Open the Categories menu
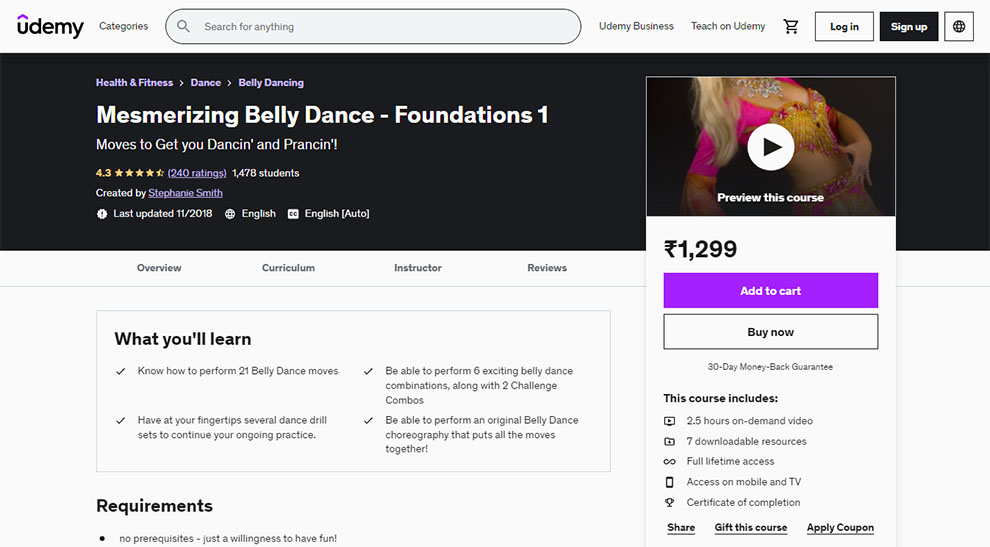 coord(123,27)
